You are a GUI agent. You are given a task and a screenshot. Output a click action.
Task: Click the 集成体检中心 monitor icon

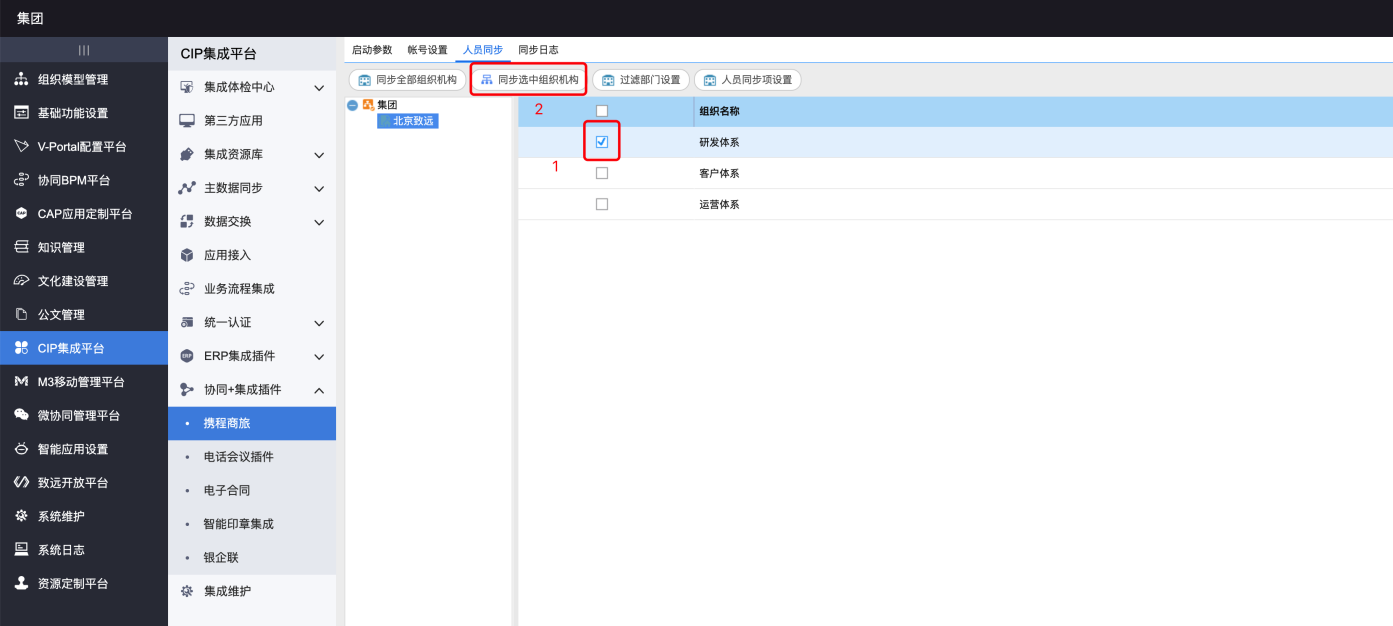(186, 88)
